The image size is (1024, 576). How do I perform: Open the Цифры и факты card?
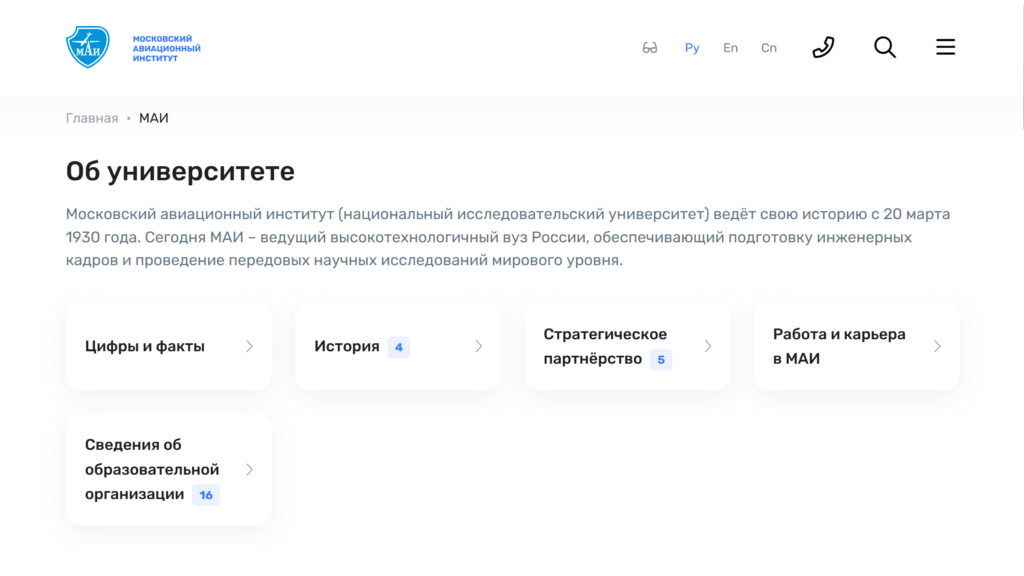168,346
